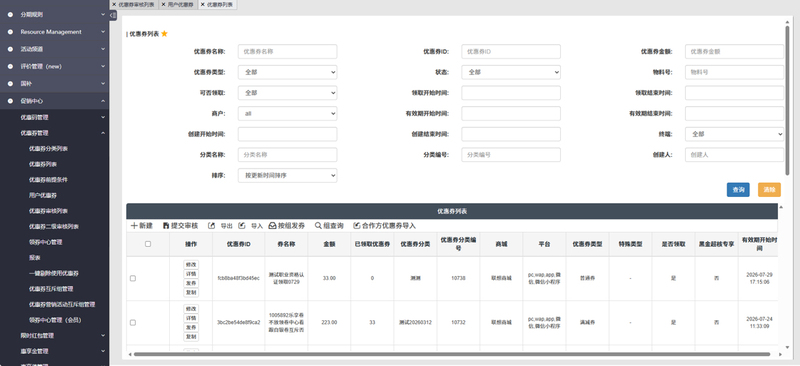Check the row checkbox for coupon fcb8ba48f3bd45ec
Screen dimensions: 800x366
133,278
